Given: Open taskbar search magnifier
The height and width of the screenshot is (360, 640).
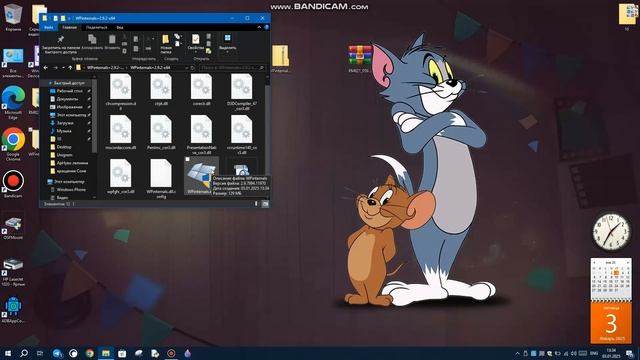Looking at the screenshot, I should [x=24, y=353].
